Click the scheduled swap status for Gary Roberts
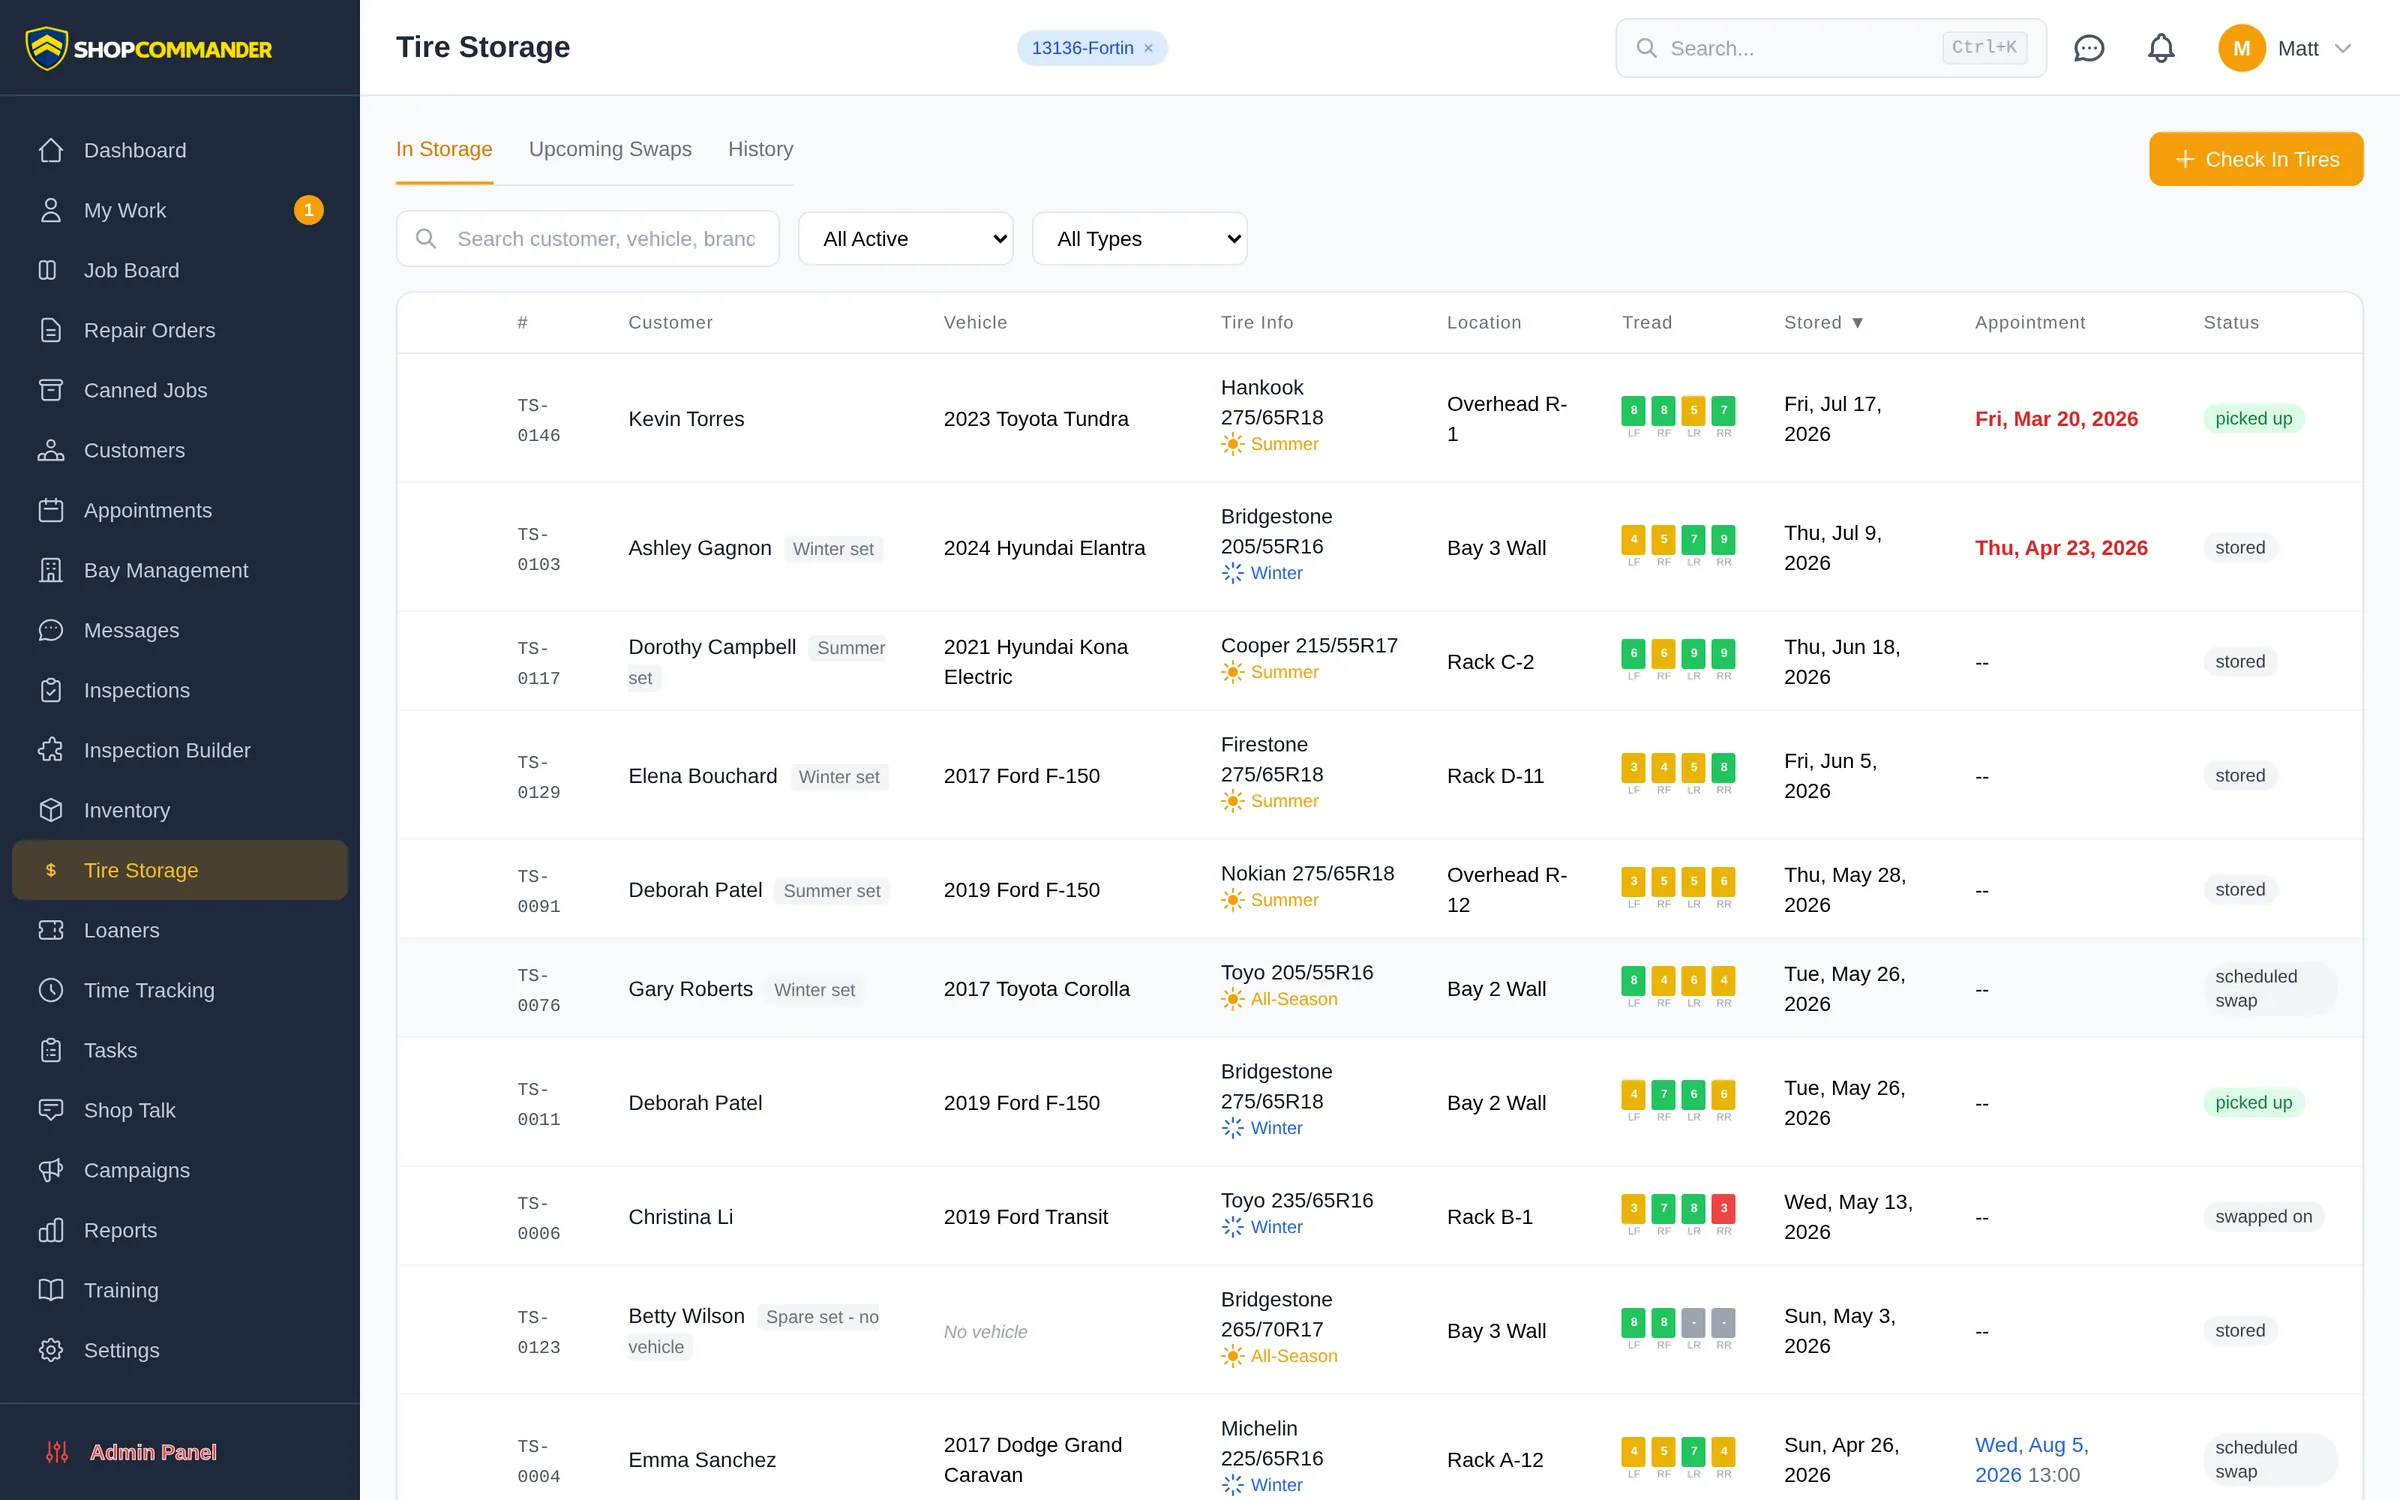This screenshot has height=1500, width=2400. click(2270, 988)
